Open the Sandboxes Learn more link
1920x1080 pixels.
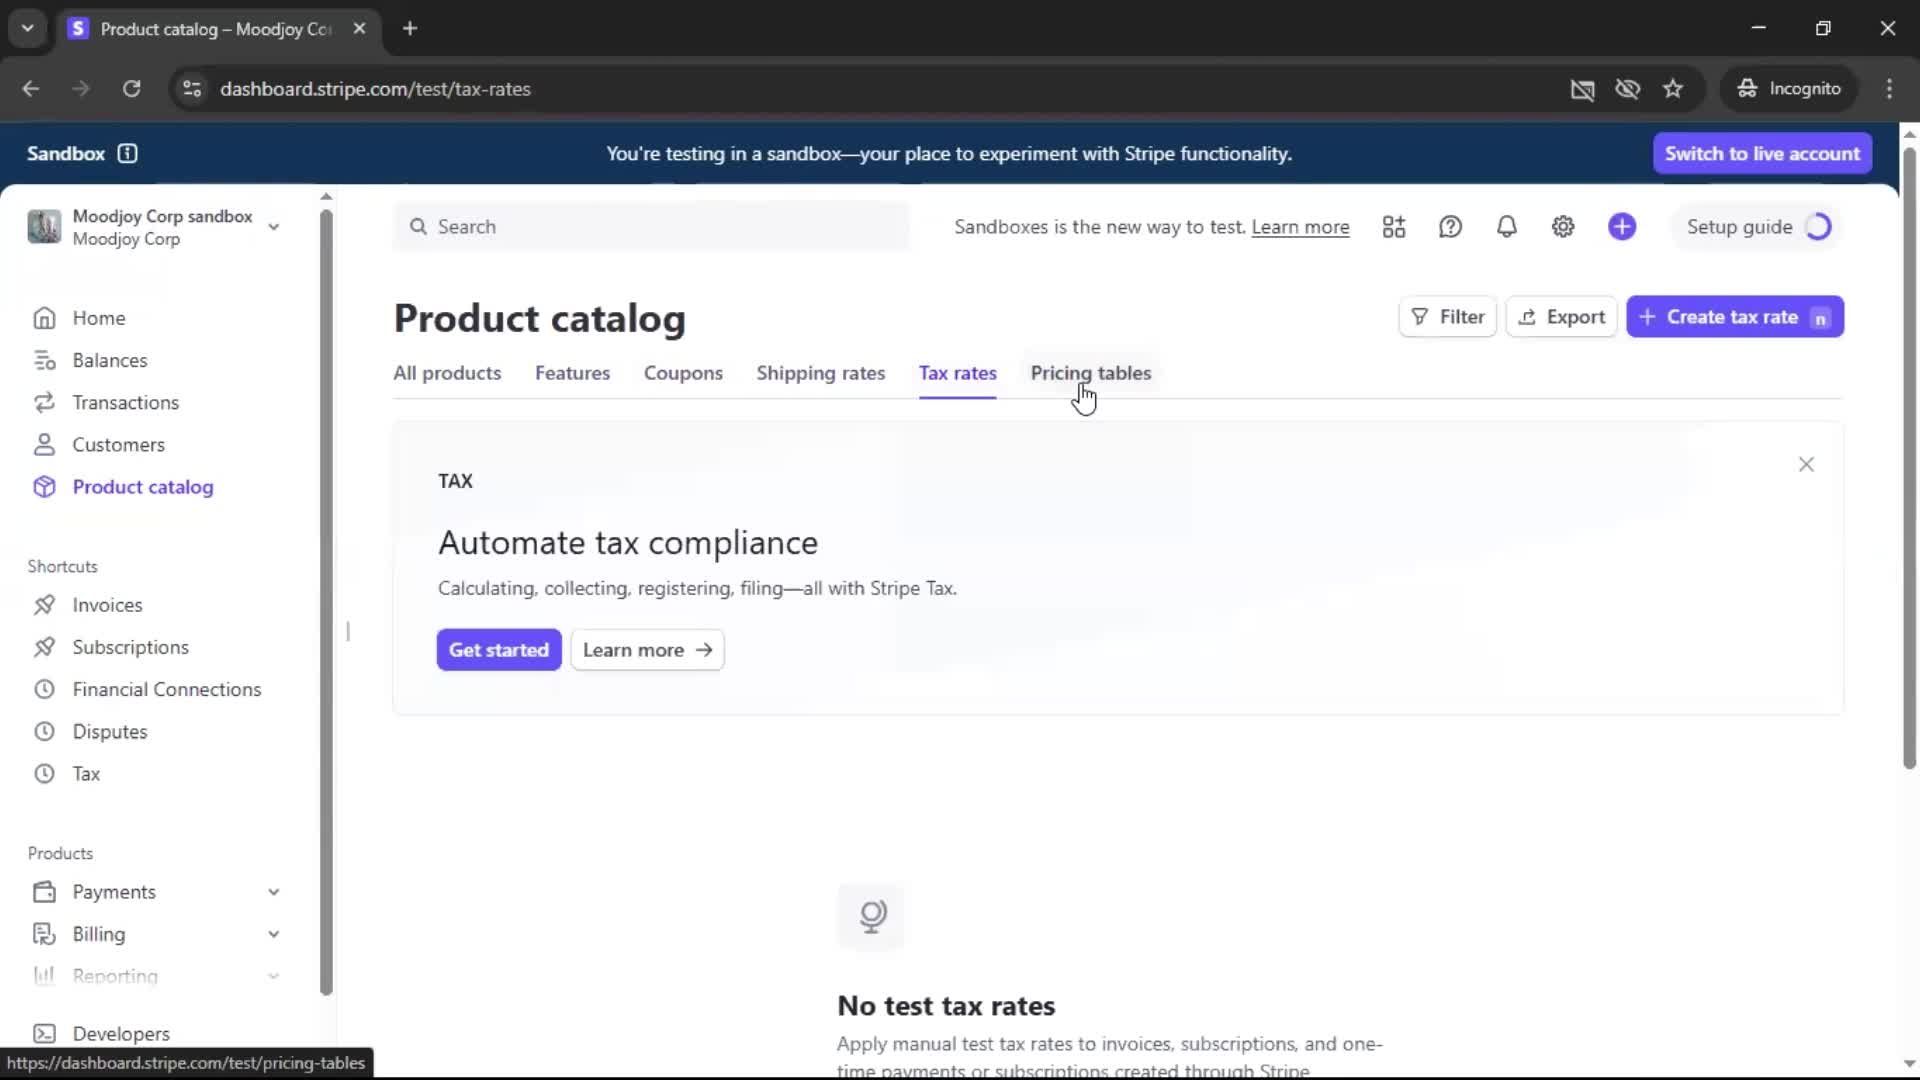(1300, 227)
